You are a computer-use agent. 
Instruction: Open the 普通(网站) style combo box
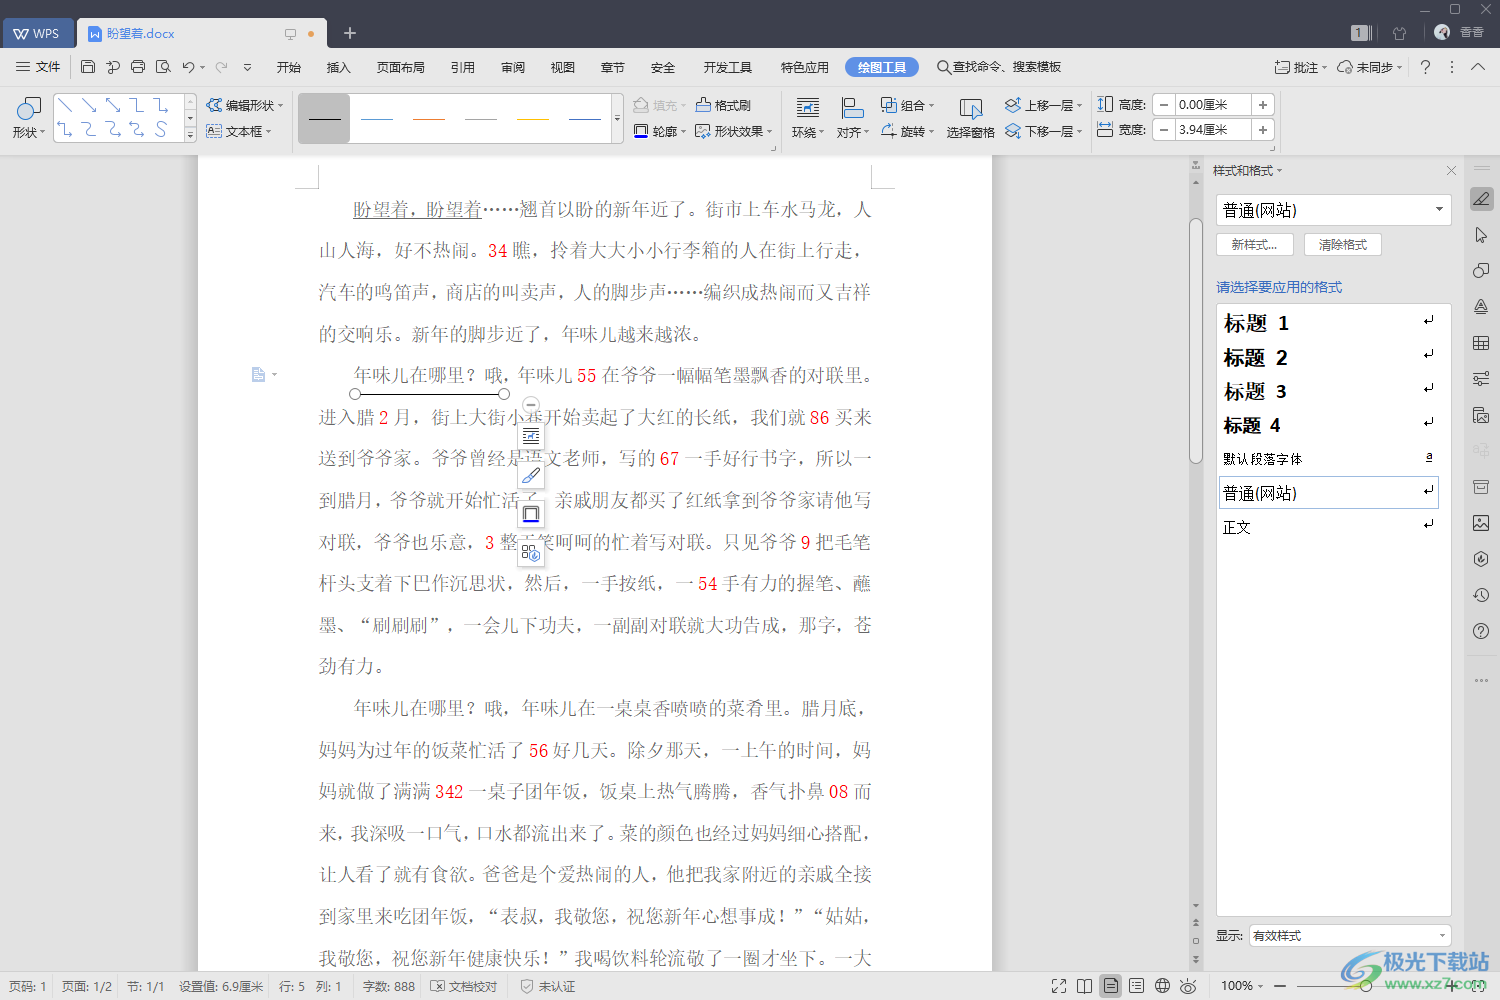[x=1334, y=210]
